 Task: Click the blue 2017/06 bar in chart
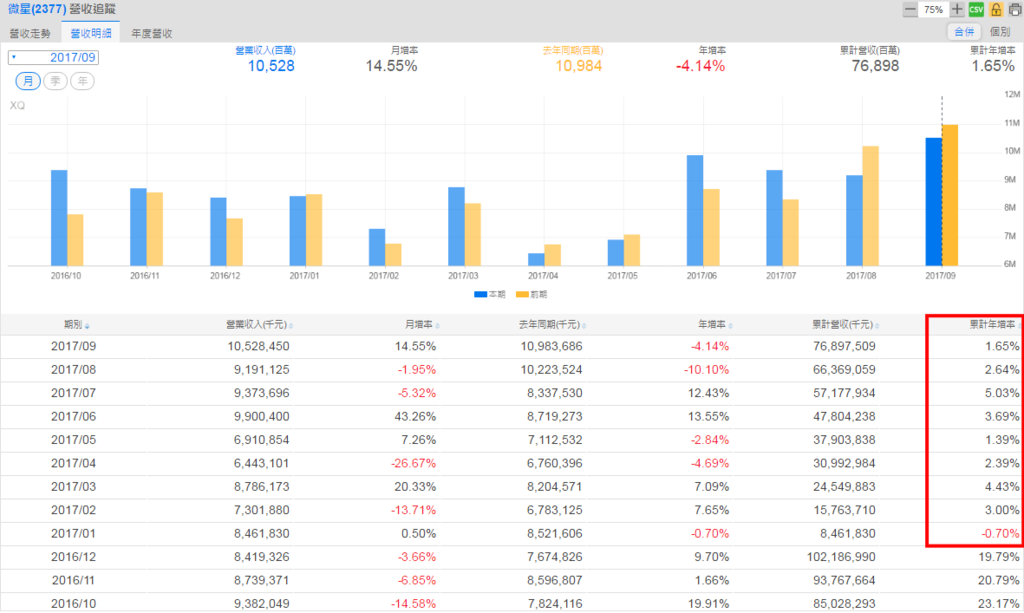click(x=695, y=210)
